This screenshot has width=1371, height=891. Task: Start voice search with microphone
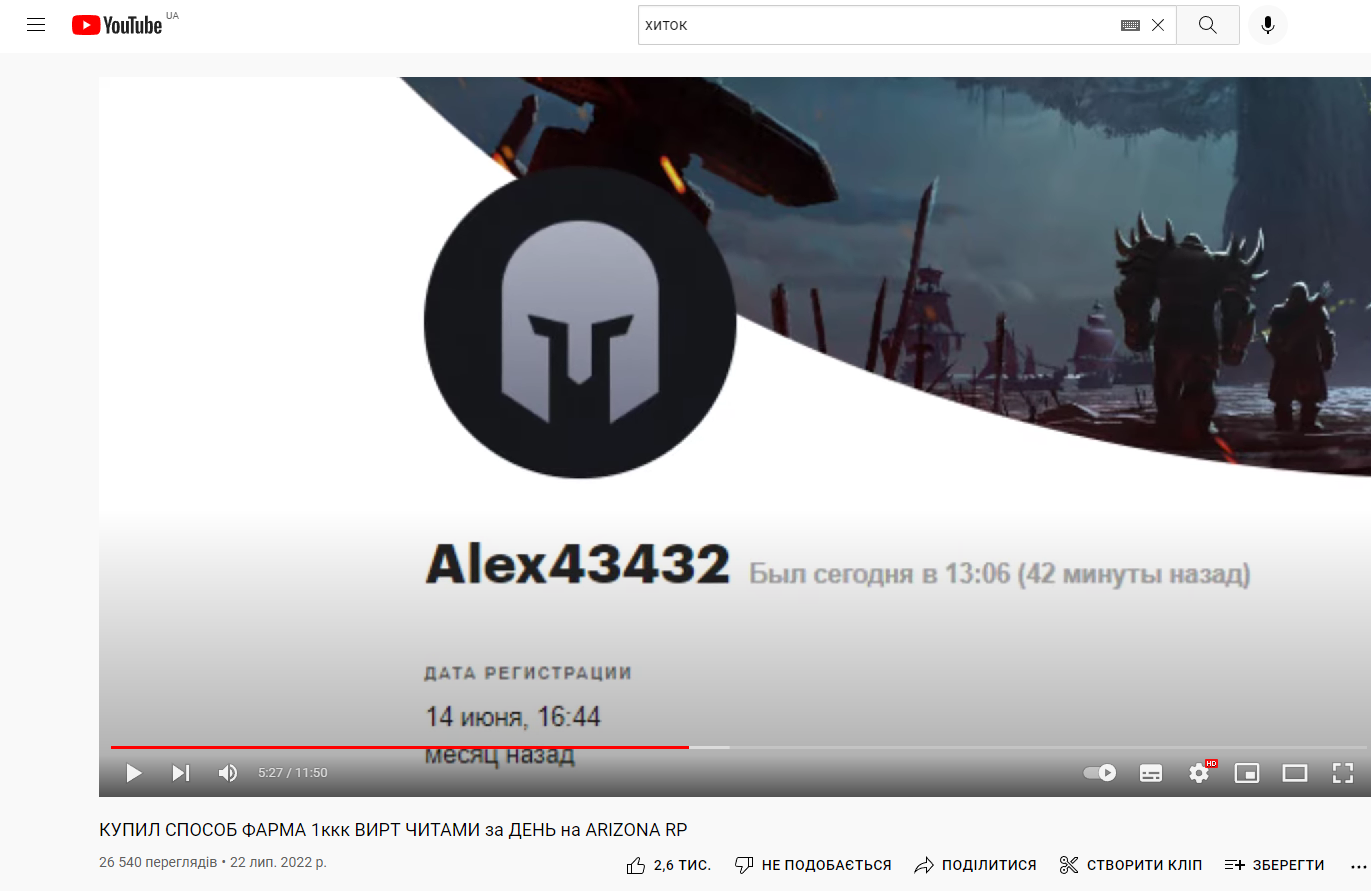pos(1268,25)
